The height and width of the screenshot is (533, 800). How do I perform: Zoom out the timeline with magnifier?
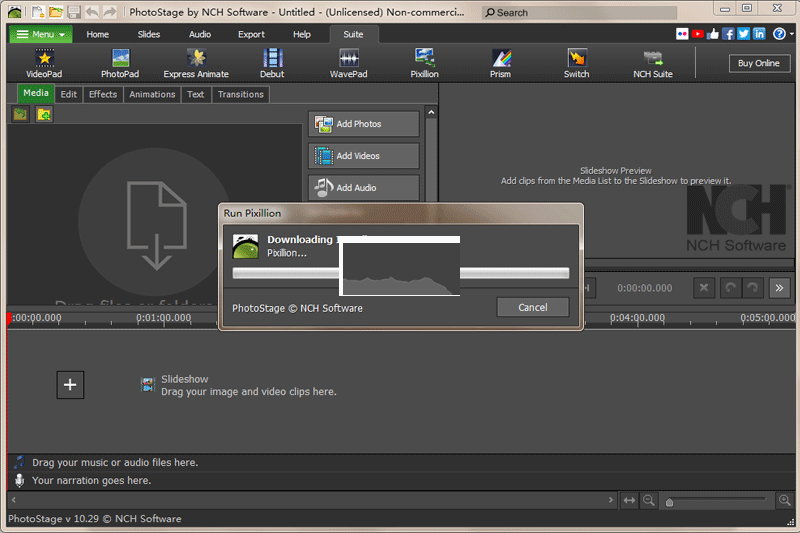pyautogui.click(x=649, y=500)
